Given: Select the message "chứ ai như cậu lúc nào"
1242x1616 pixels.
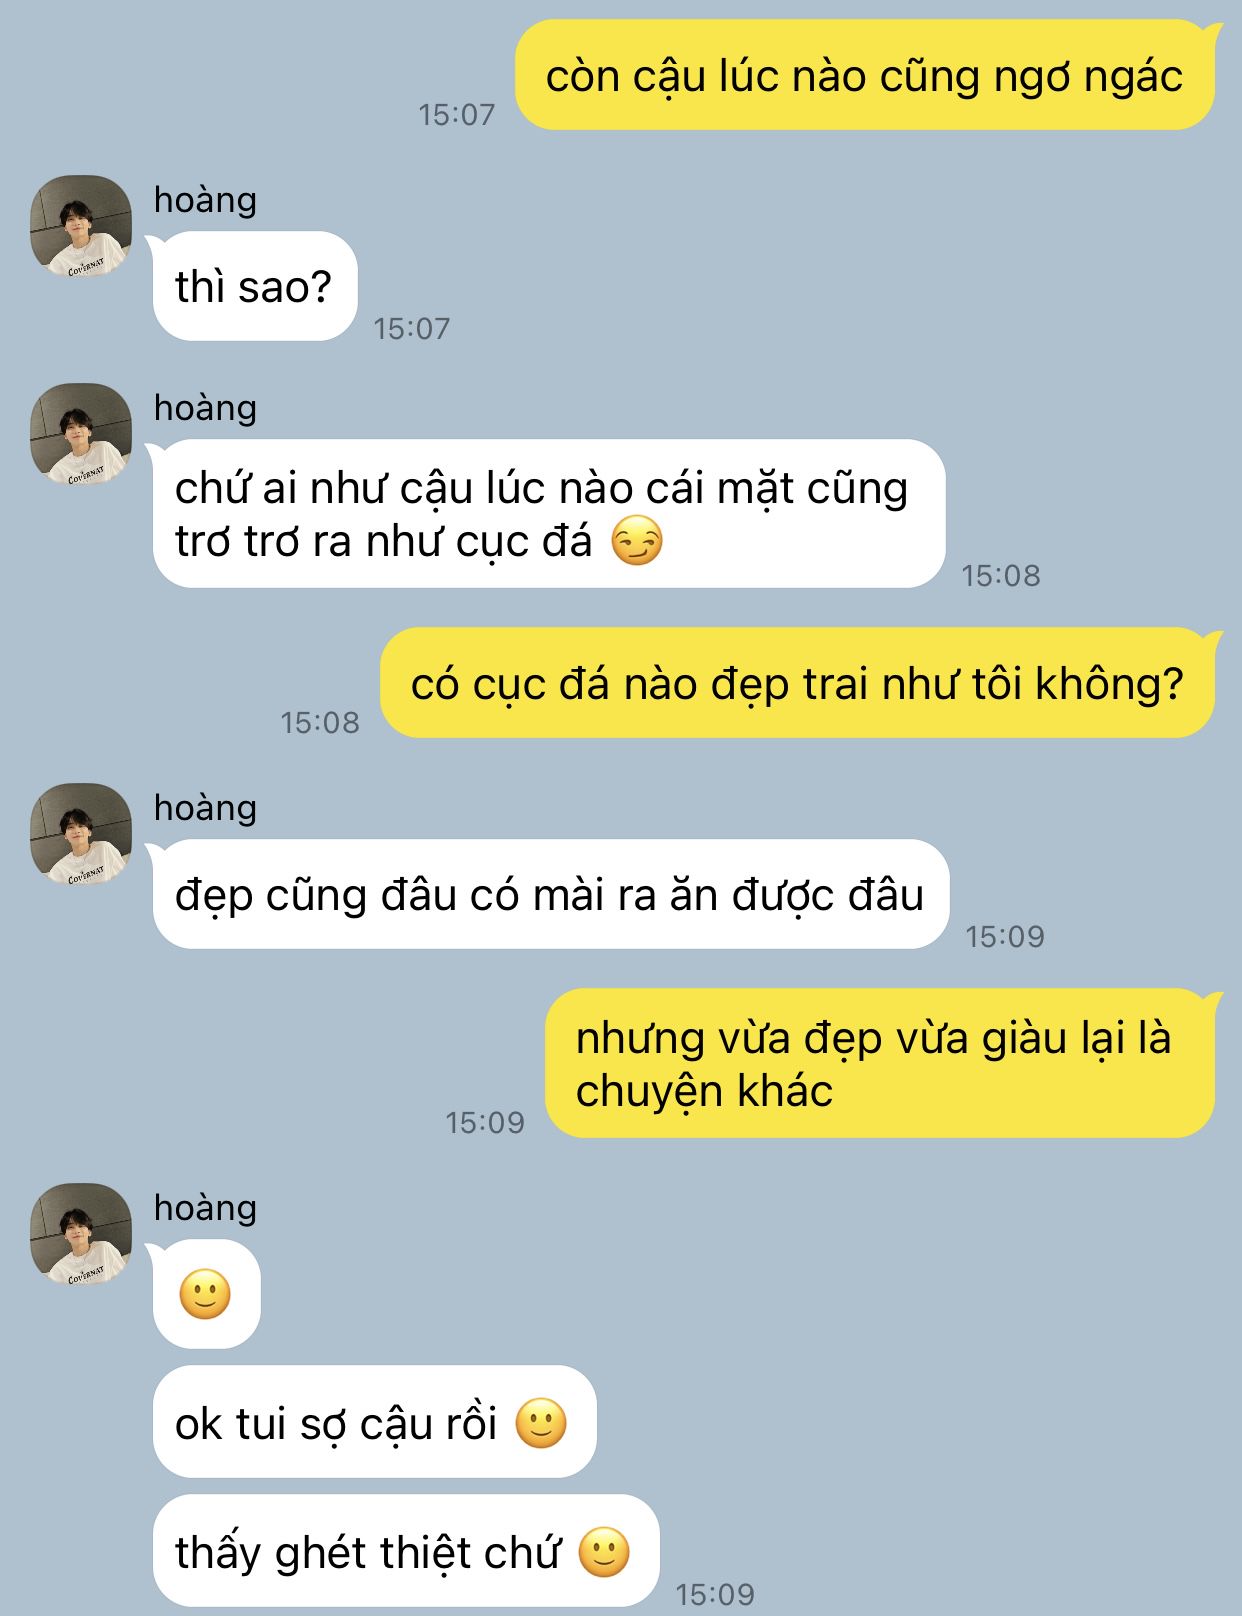Looking at the screenshot, I should click(x=549, y=514).
